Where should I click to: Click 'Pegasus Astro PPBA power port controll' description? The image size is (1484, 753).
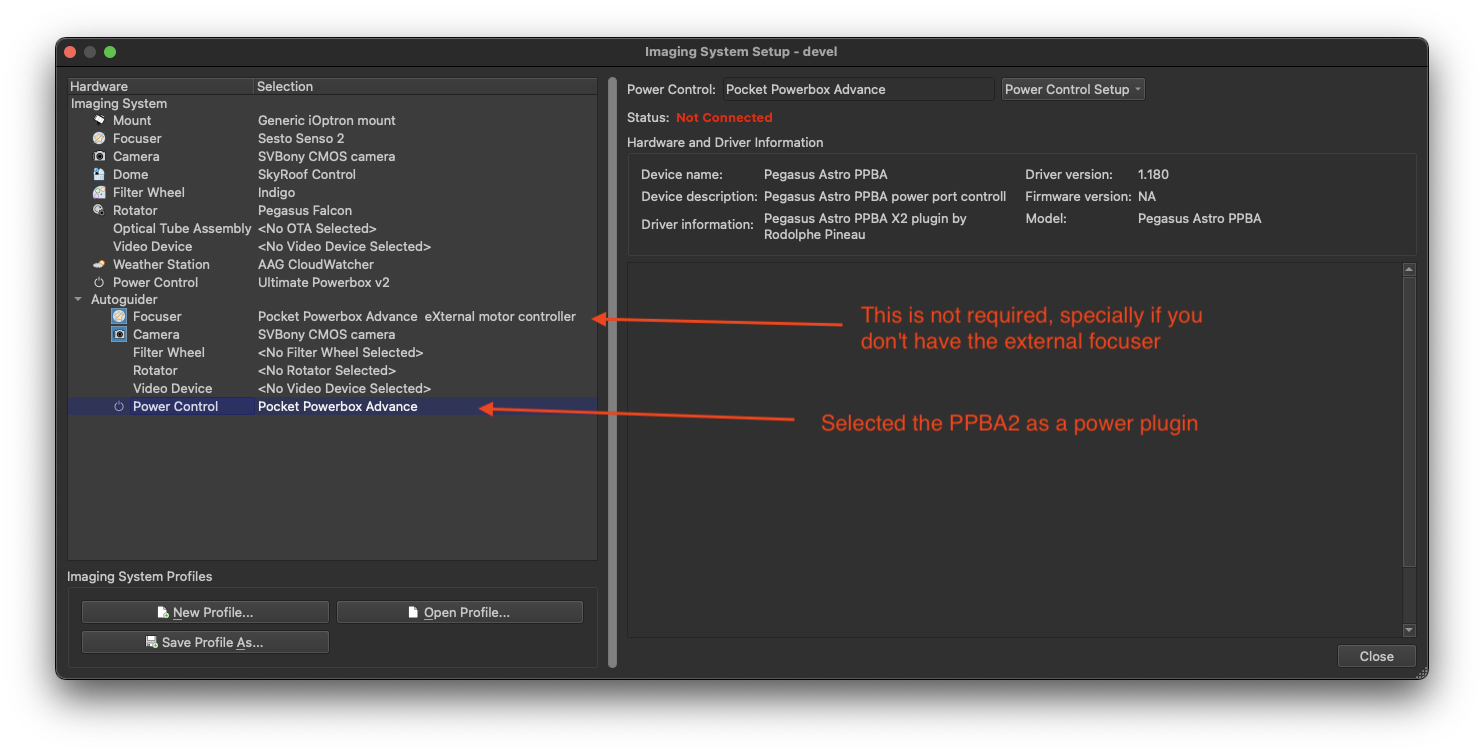click(885, 196)
